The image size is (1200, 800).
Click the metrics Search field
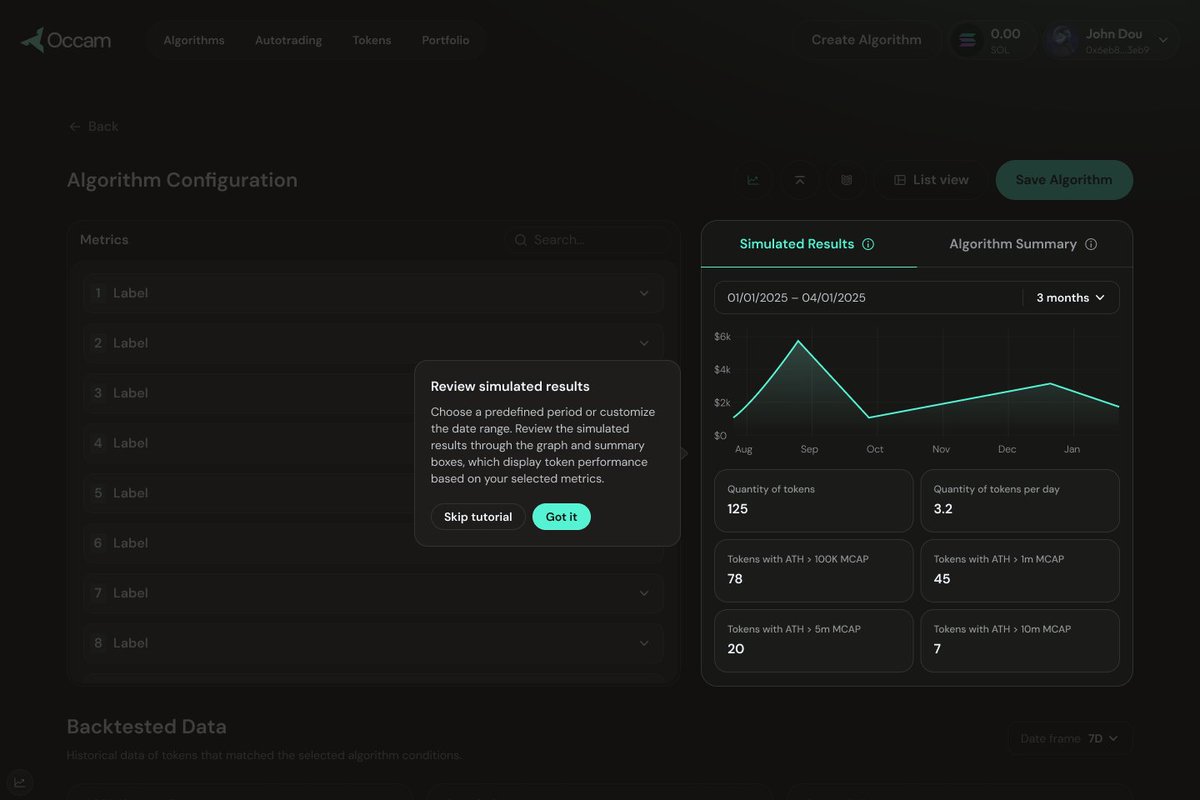588,240
